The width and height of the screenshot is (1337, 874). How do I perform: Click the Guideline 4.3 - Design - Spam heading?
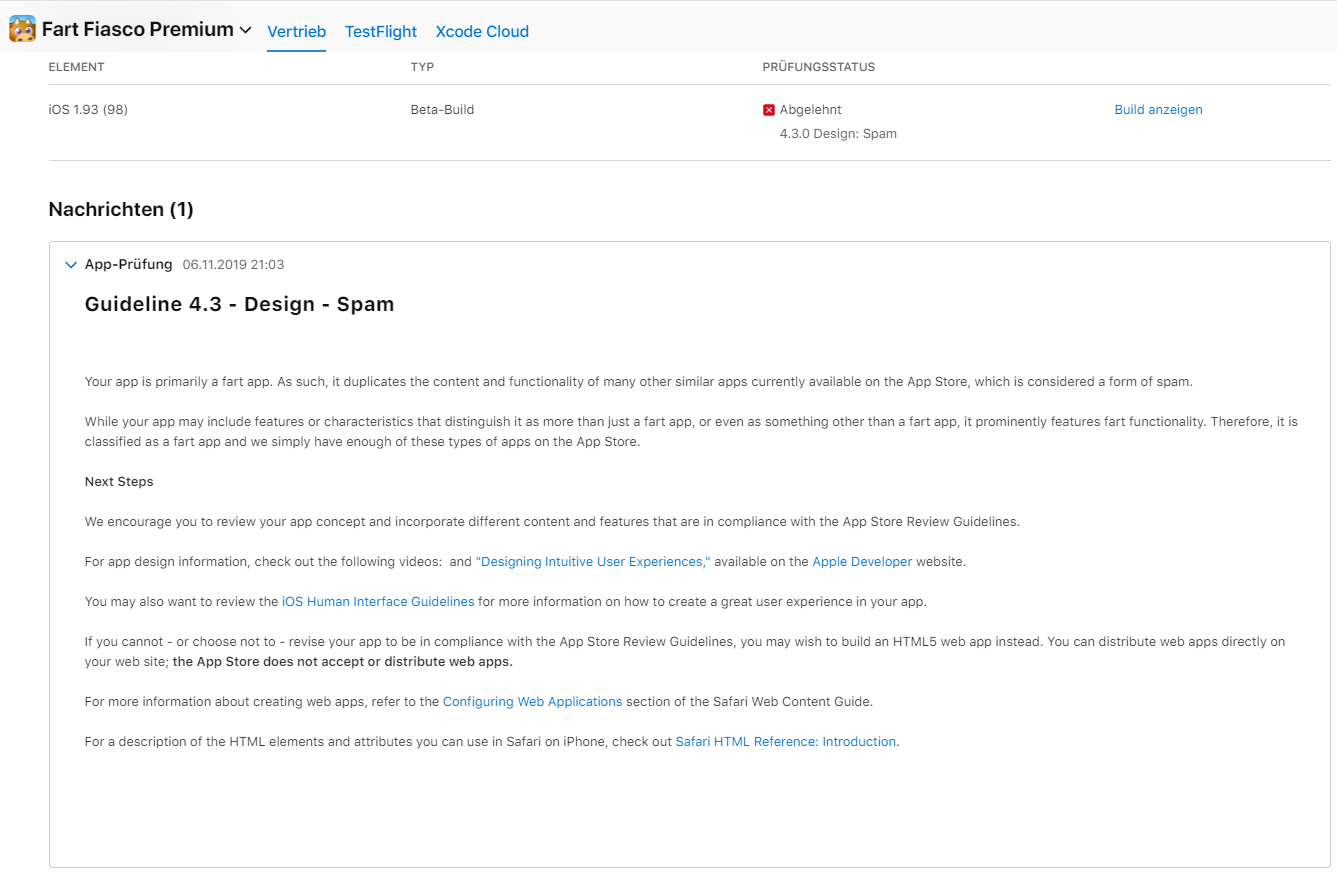tap(240, 304)
